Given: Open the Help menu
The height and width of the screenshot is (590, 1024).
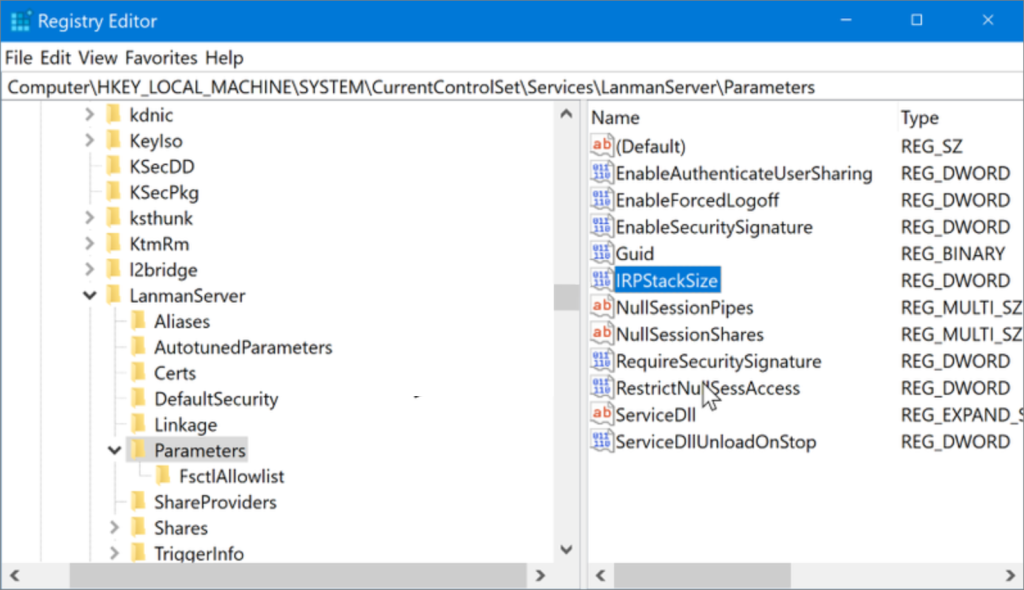Looking at the screenshot, I should [x=224, y=57].
